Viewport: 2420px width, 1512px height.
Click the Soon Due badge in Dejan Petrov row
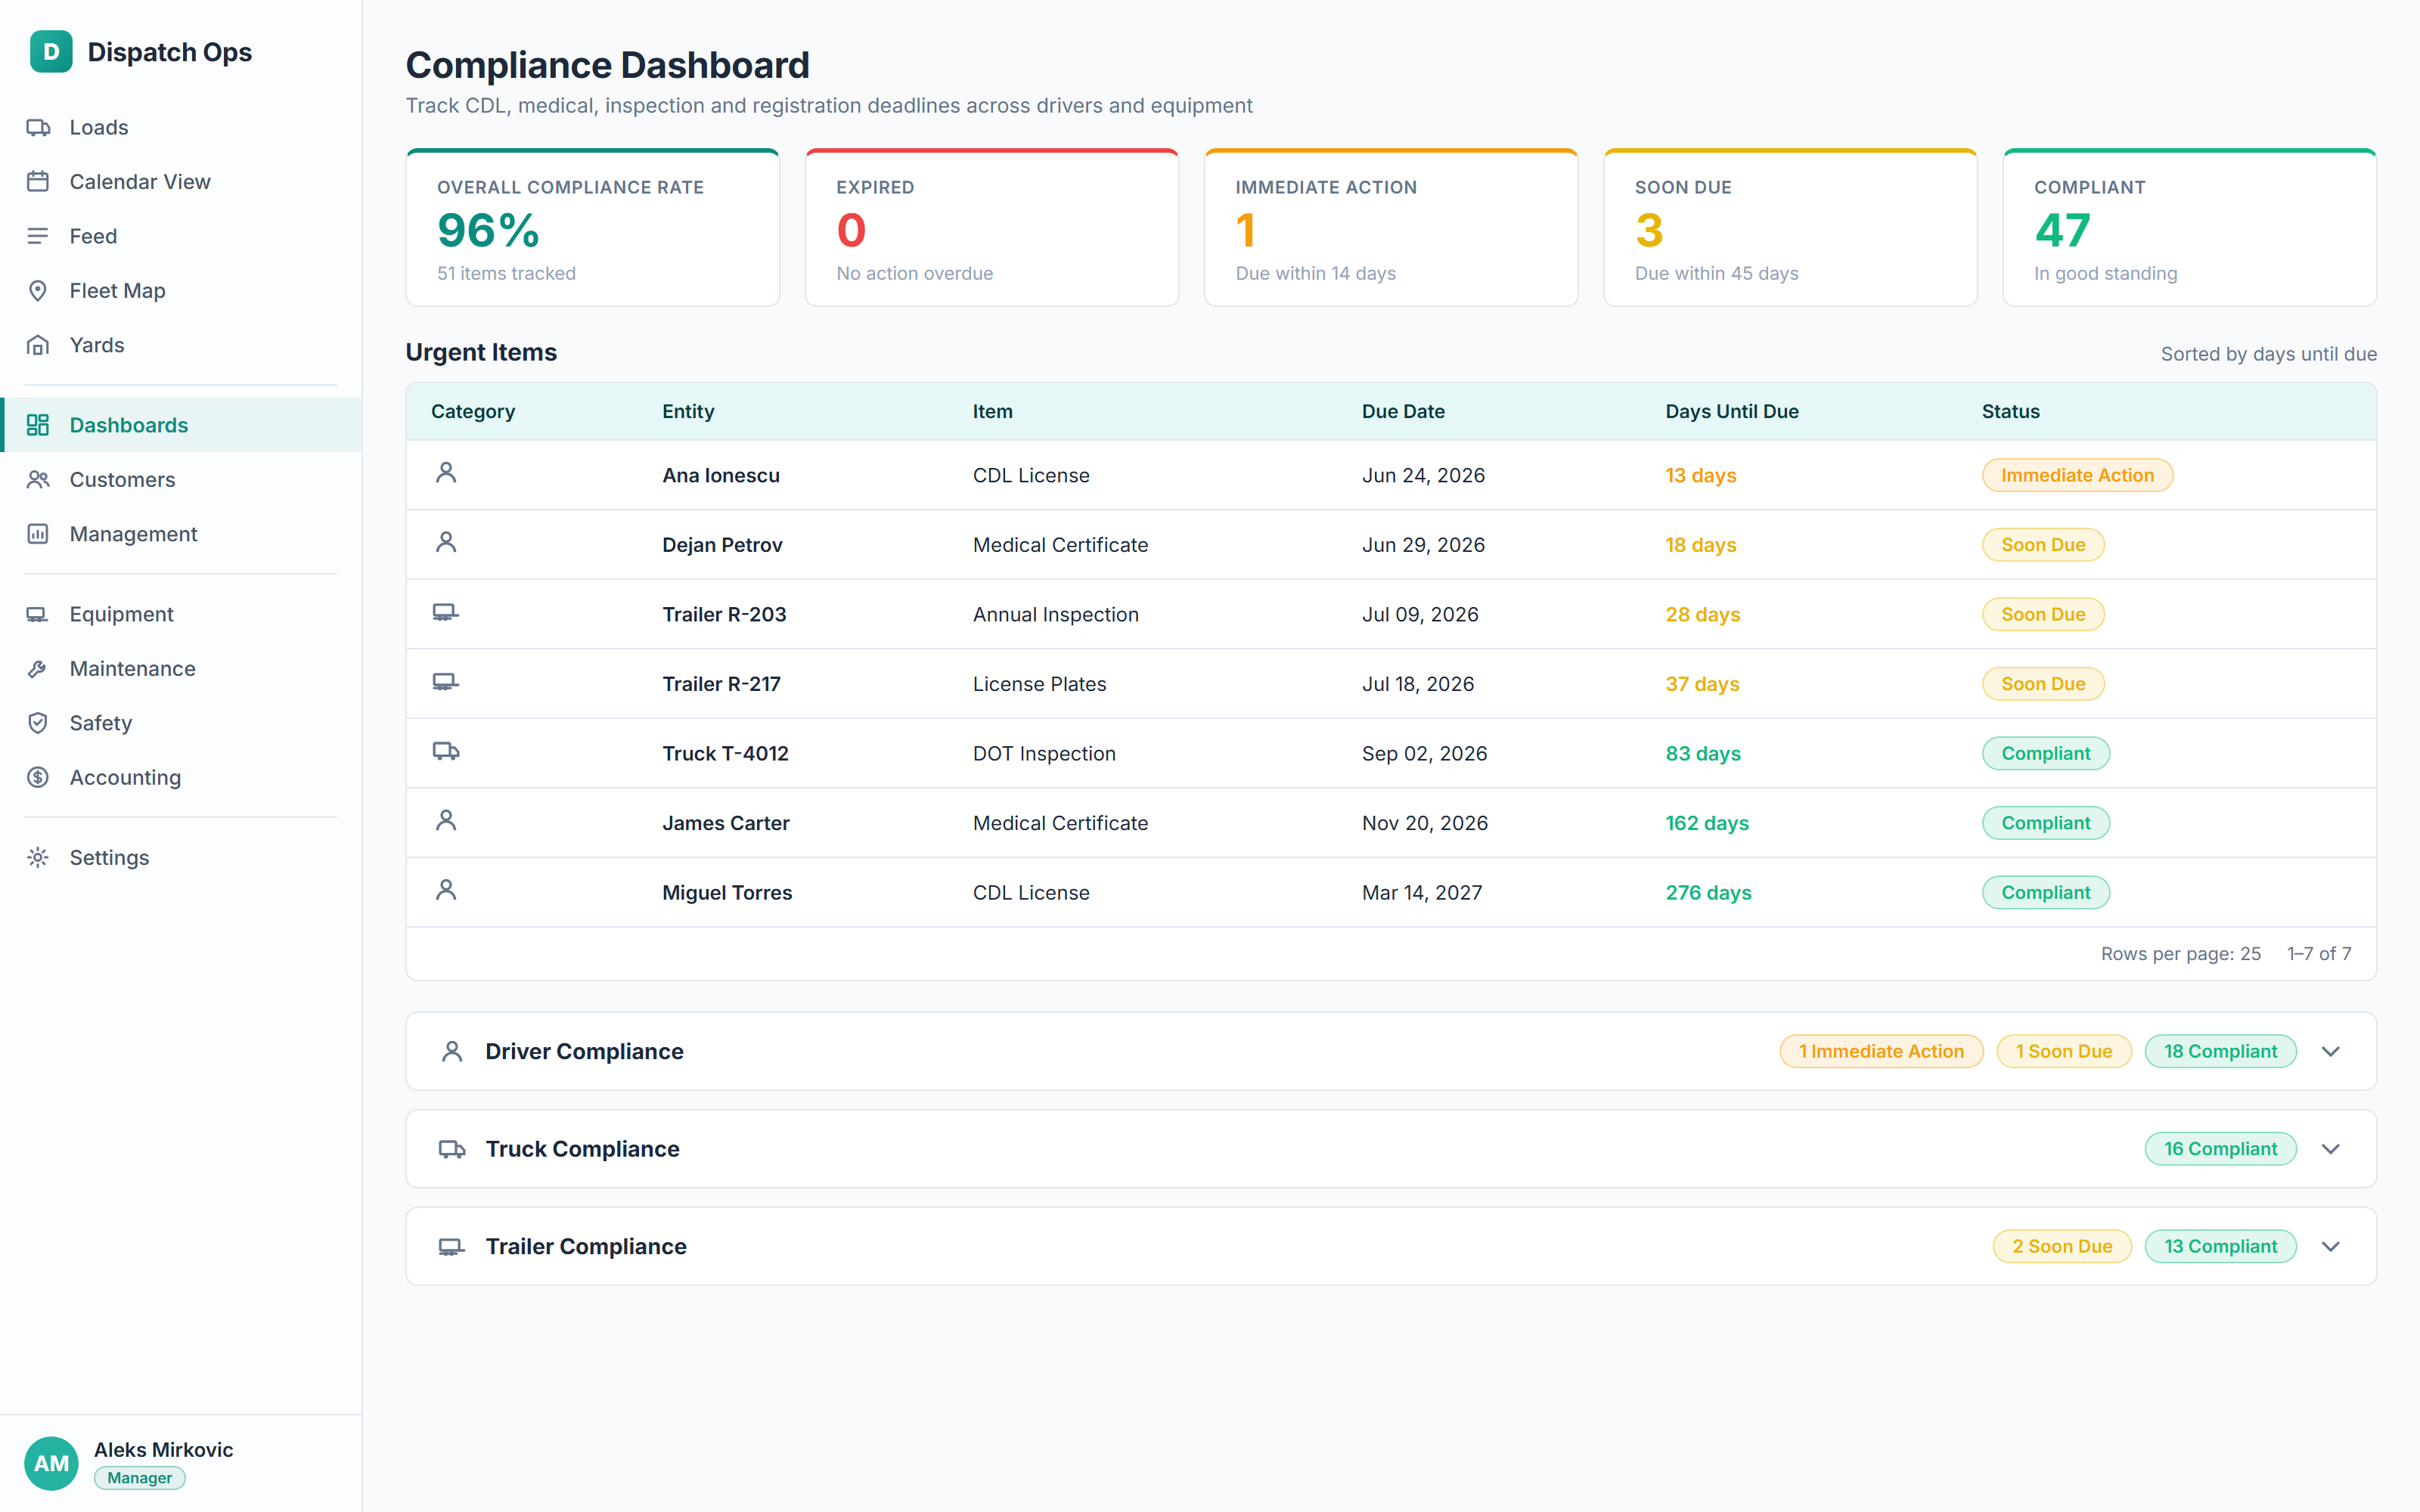[2043, 545]
